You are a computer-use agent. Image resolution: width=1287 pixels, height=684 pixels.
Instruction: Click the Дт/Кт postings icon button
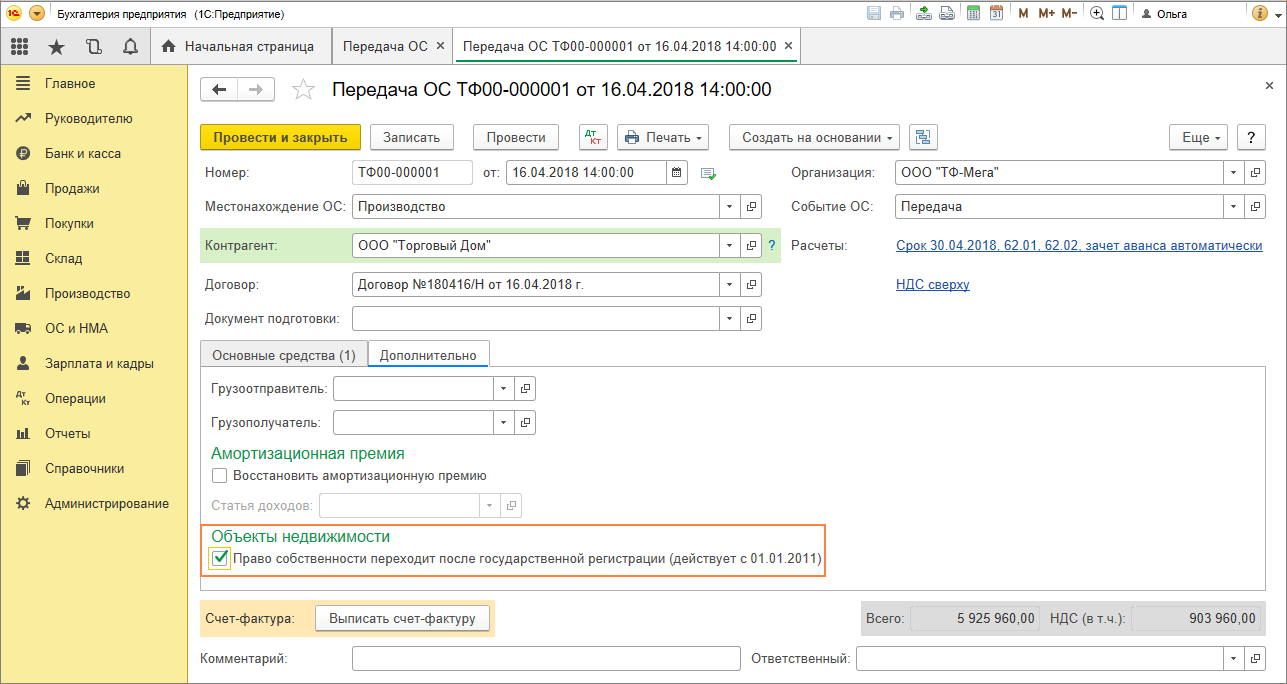point(593,138)
